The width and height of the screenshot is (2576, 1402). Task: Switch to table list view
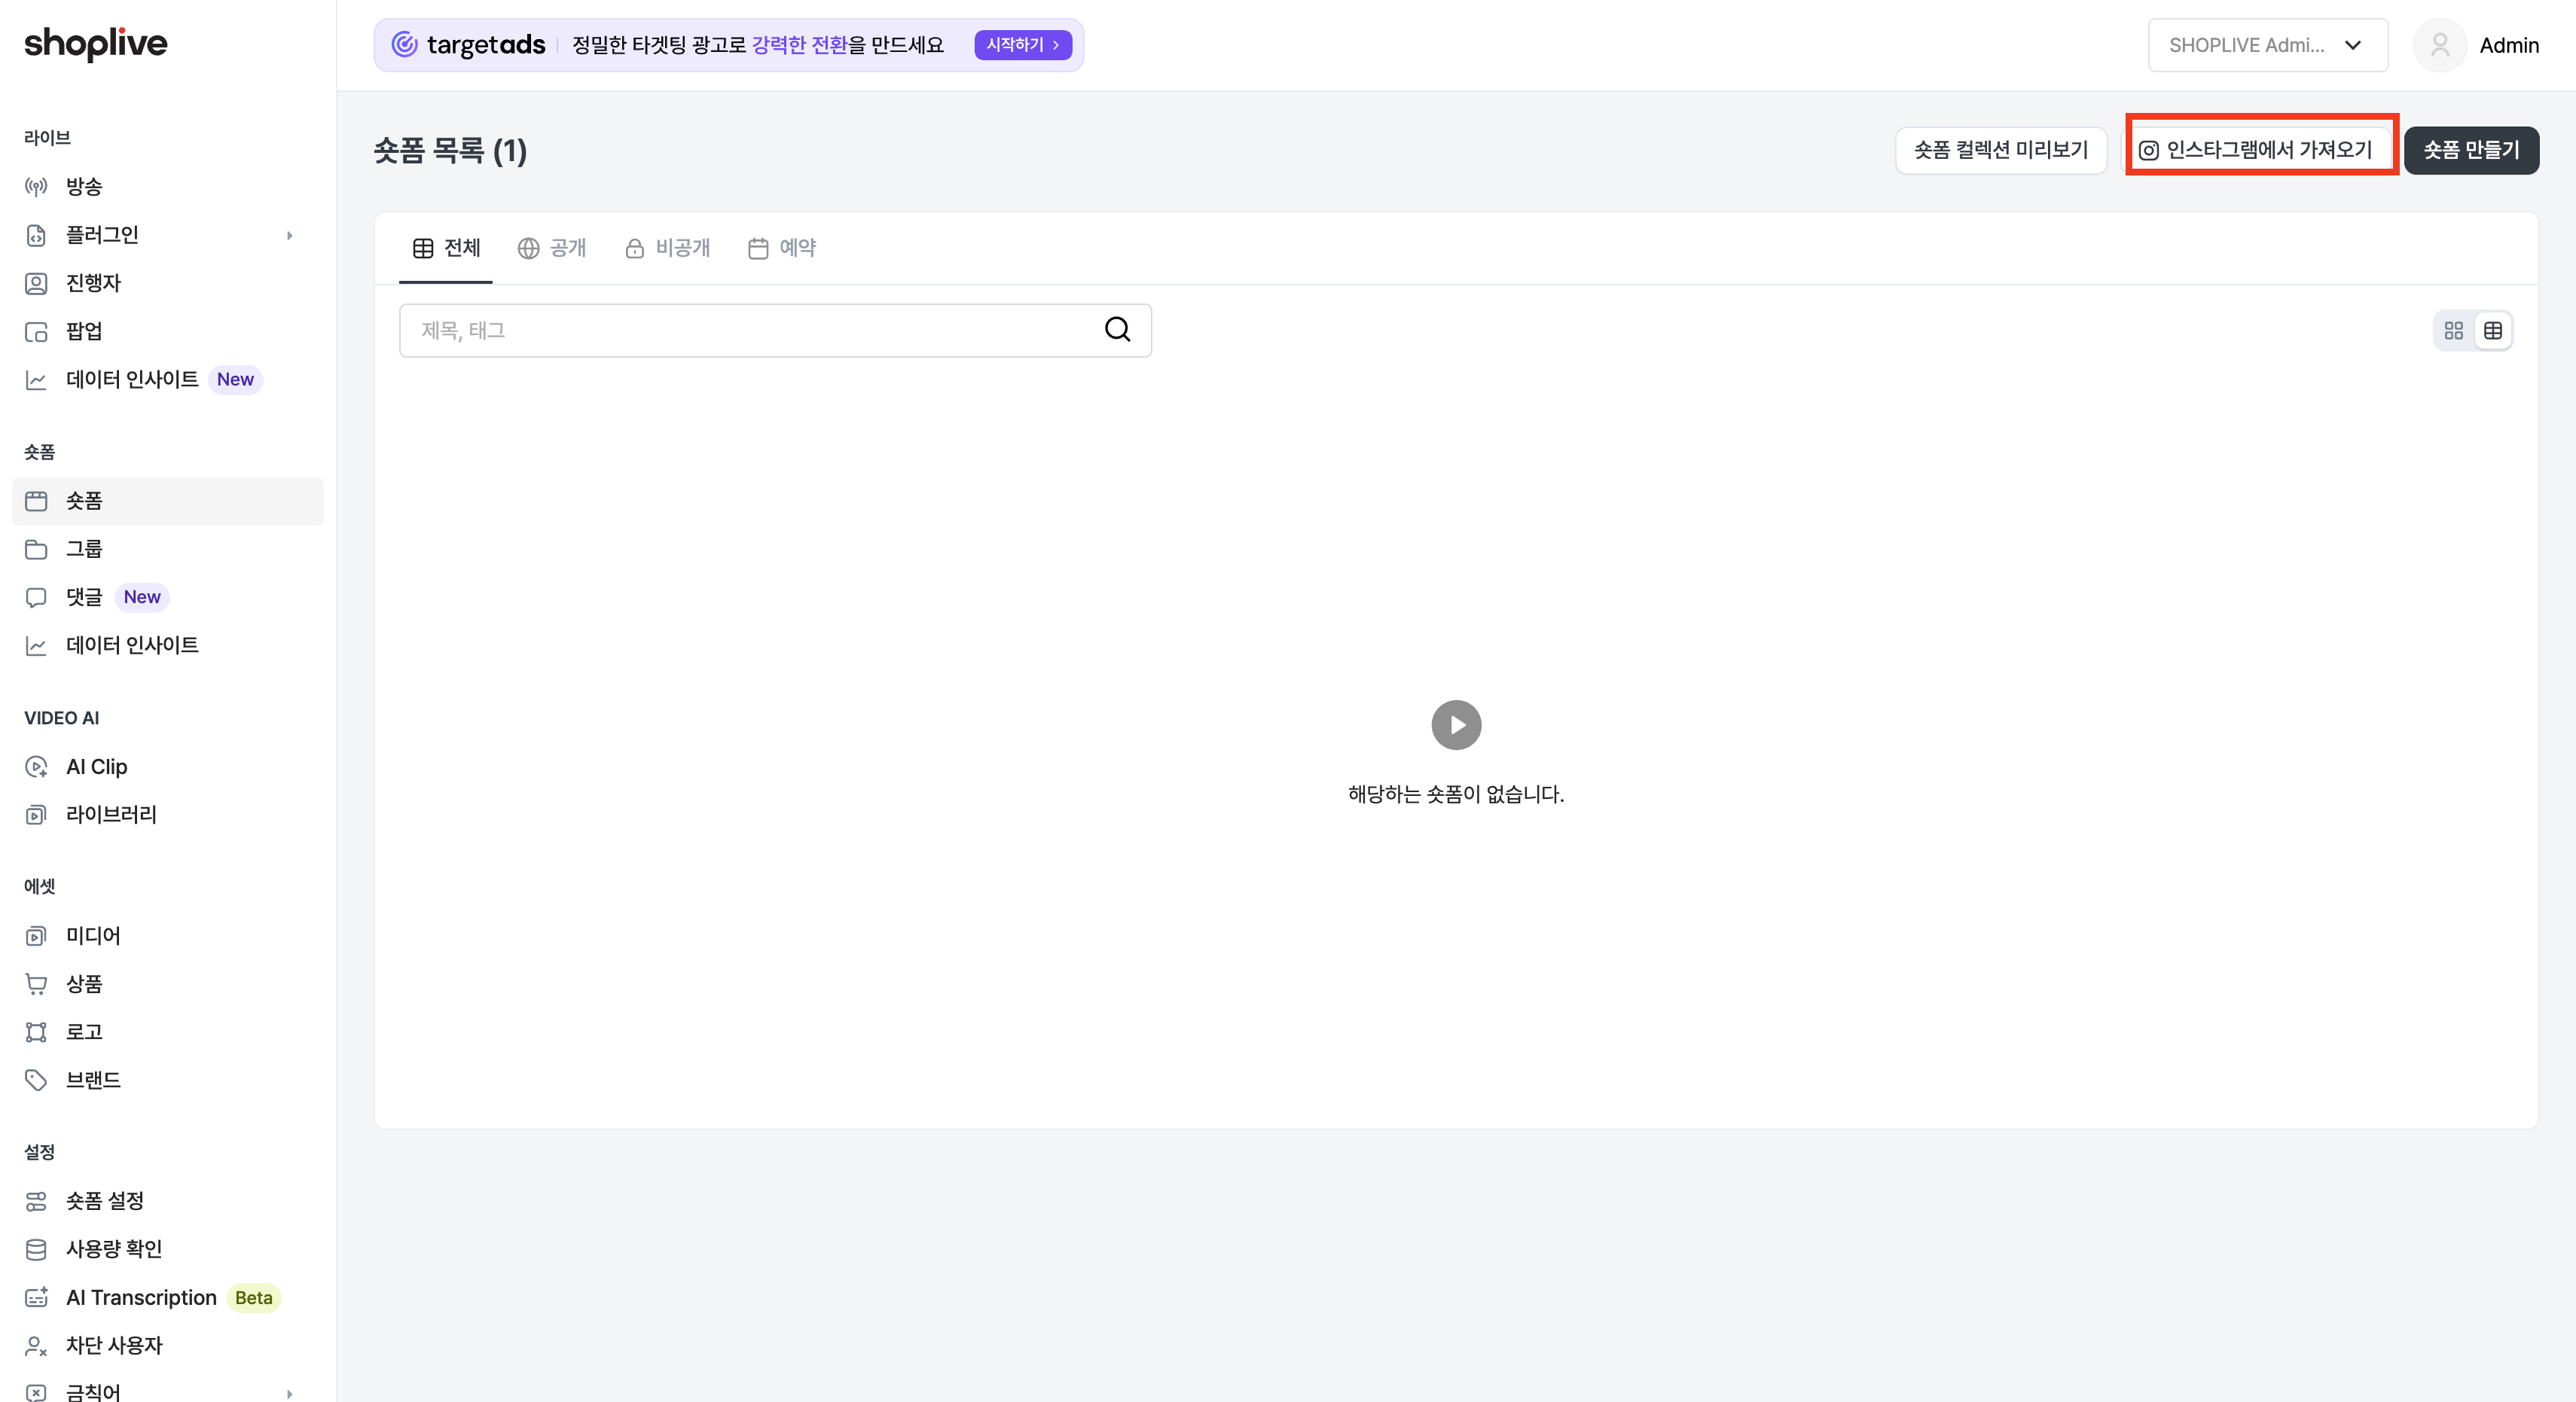(2493, 331)
